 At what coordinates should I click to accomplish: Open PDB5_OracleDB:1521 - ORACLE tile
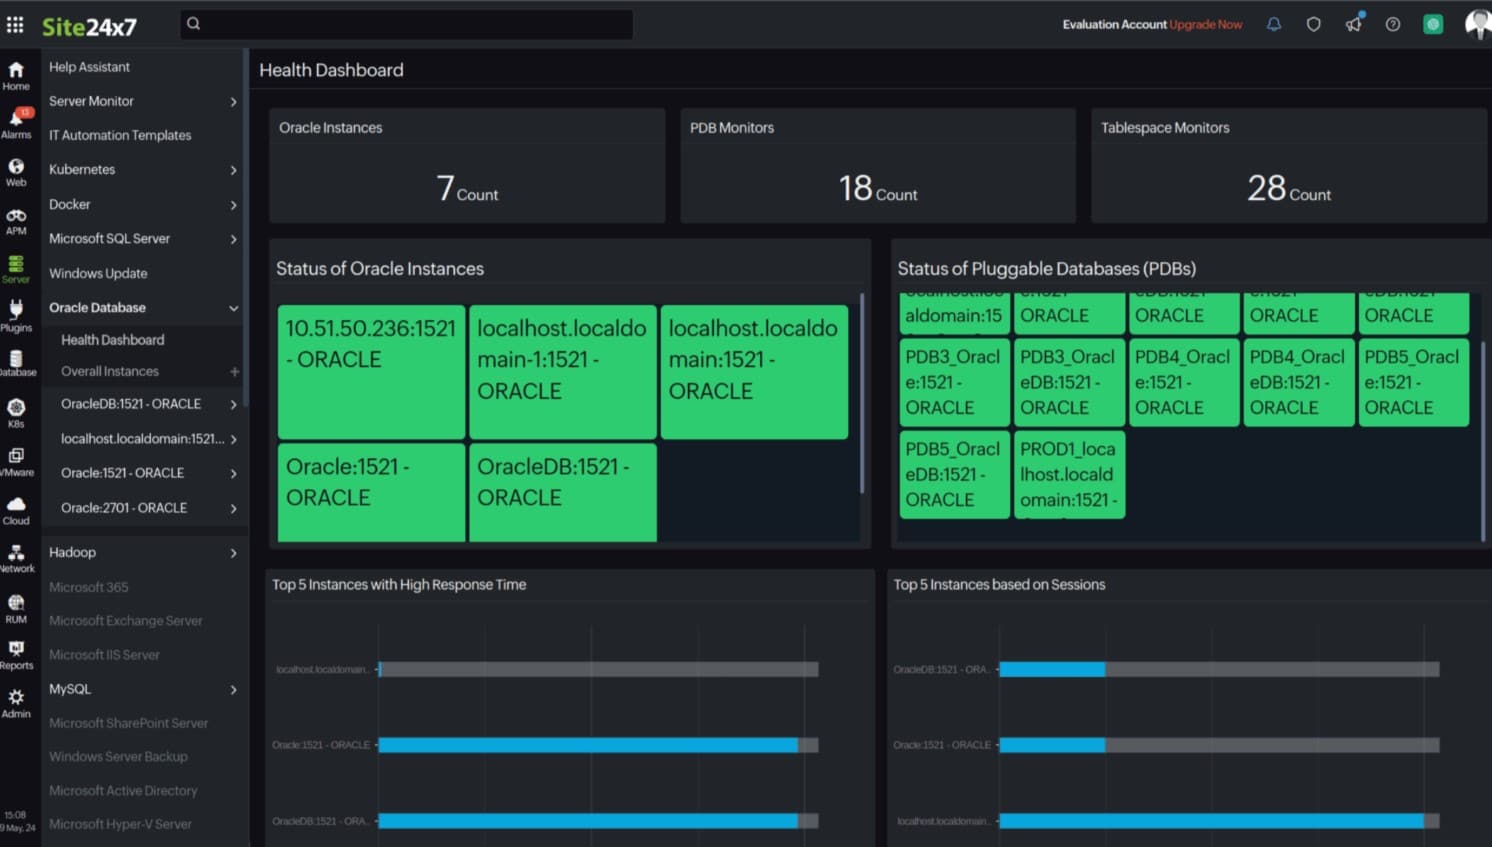[x=954, y=475]
